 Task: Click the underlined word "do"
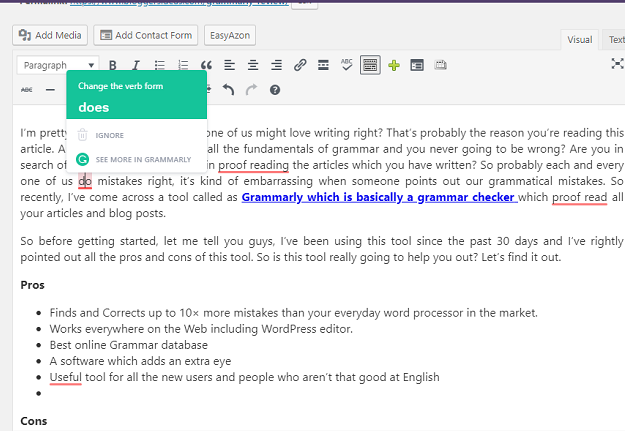point(85,181)
